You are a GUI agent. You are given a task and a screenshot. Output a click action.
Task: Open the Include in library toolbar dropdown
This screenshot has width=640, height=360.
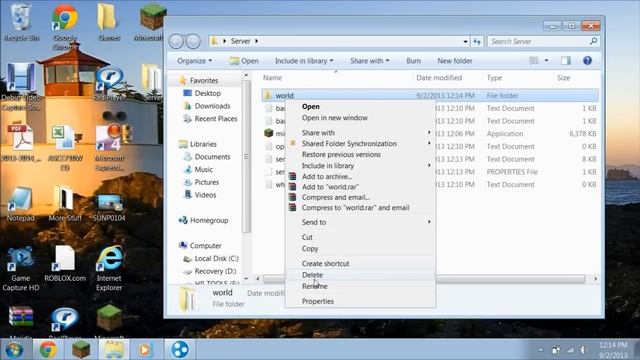coord(304,61)
